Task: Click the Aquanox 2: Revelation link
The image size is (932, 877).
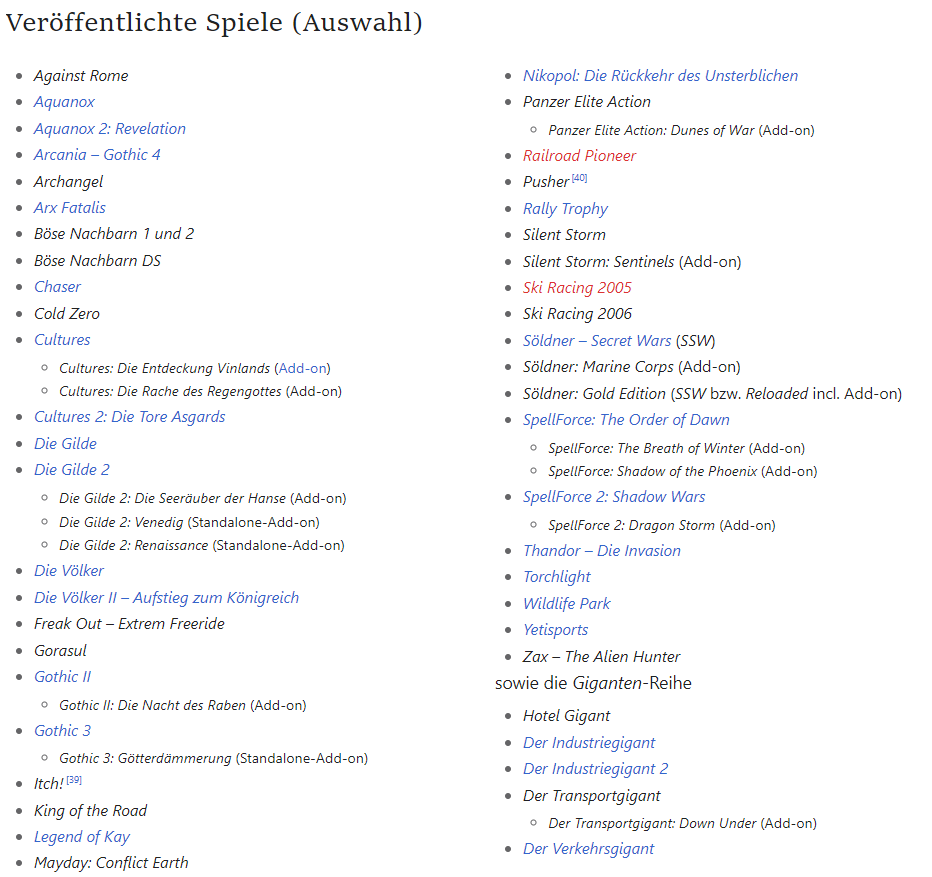Action: point(109,128)
